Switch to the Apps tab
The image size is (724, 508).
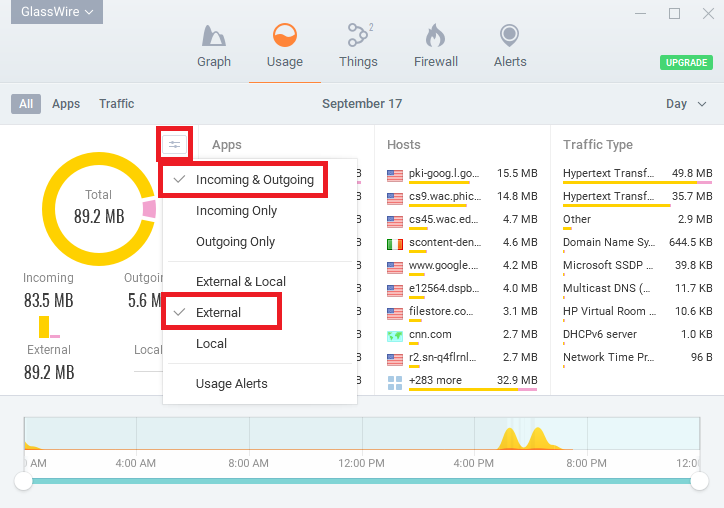pos(66,104)
